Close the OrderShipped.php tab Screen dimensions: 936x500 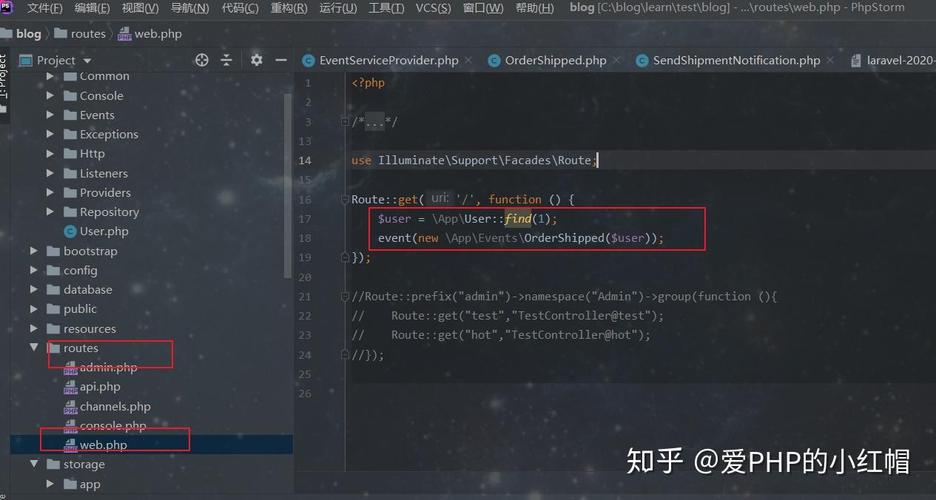617,60
